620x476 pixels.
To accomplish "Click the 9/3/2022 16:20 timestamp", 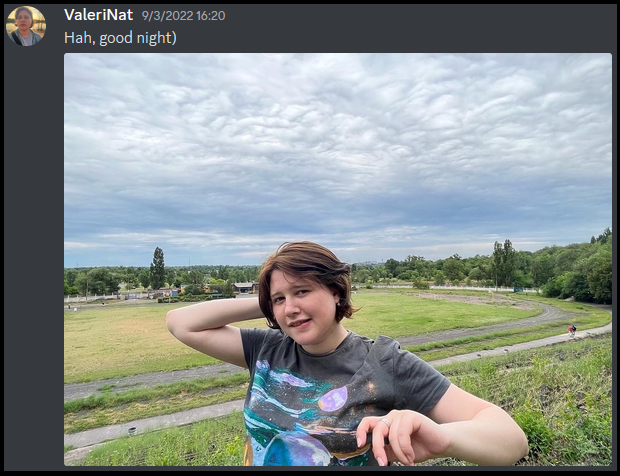I will pos(183,15).
